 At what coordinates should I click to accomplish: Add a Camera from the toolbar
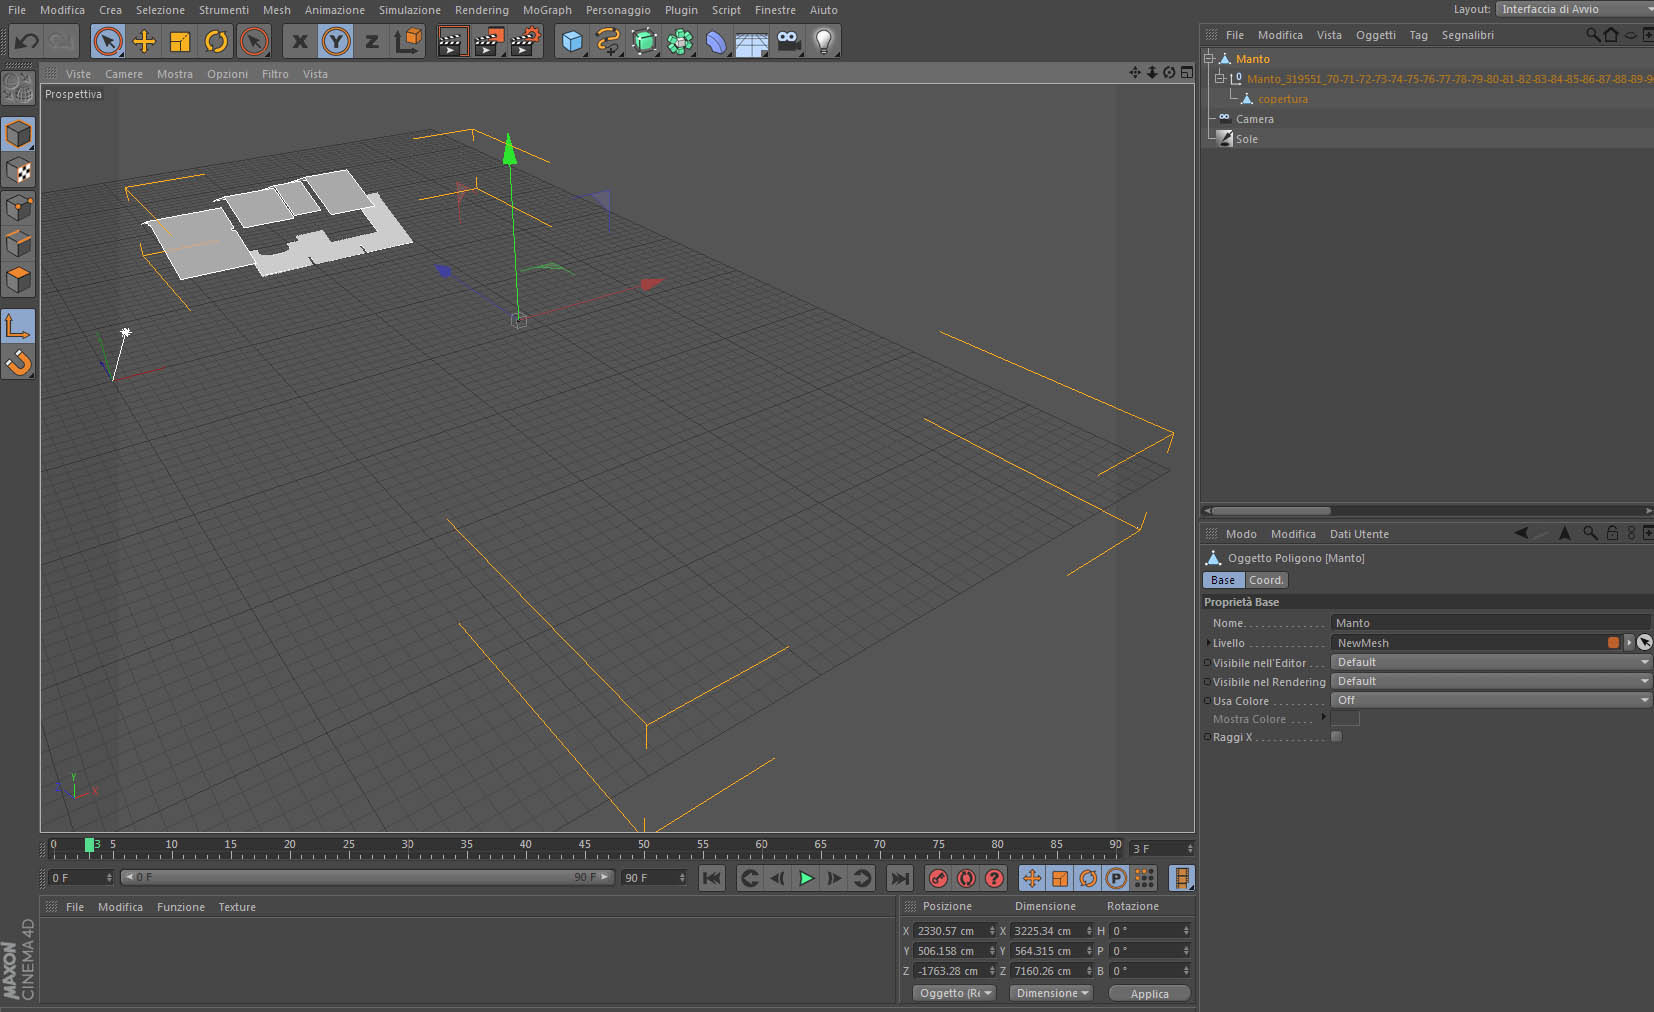(788, 42)
